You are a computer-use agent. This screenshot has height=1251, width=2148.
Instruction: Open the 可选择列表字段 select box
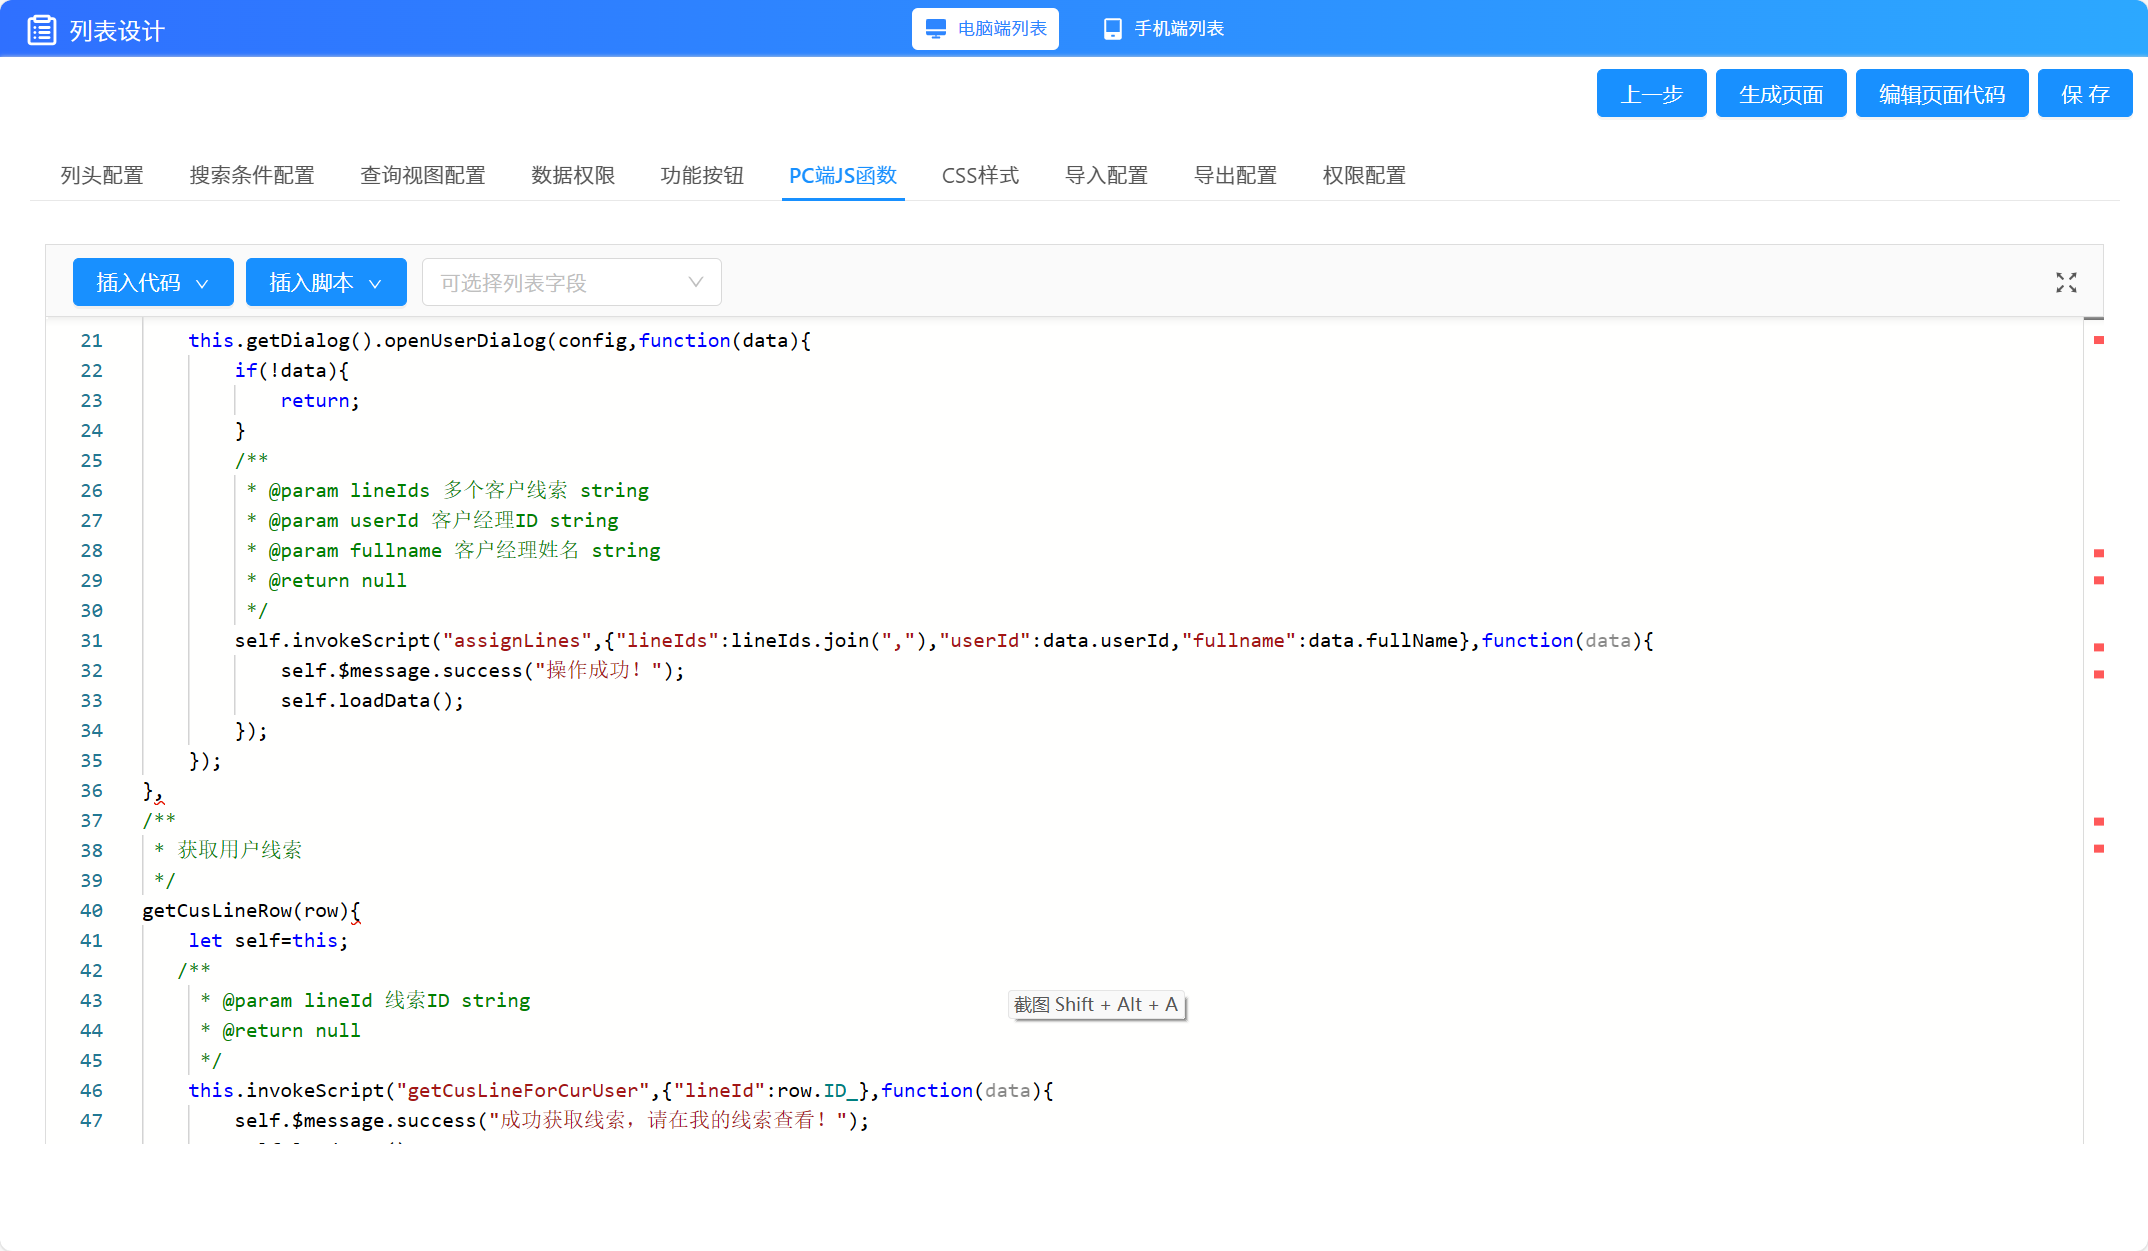tap(572, 283)
